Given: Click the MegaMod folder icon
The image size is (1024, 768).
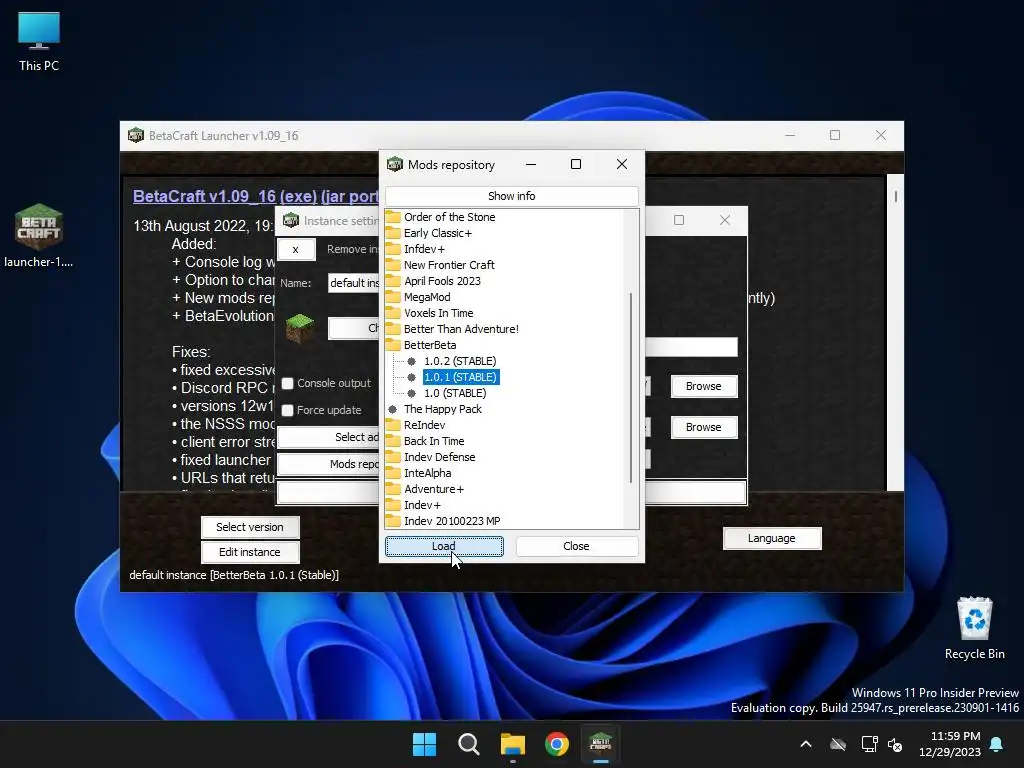Looking at the screenshot, I should [x=393, y=297].
